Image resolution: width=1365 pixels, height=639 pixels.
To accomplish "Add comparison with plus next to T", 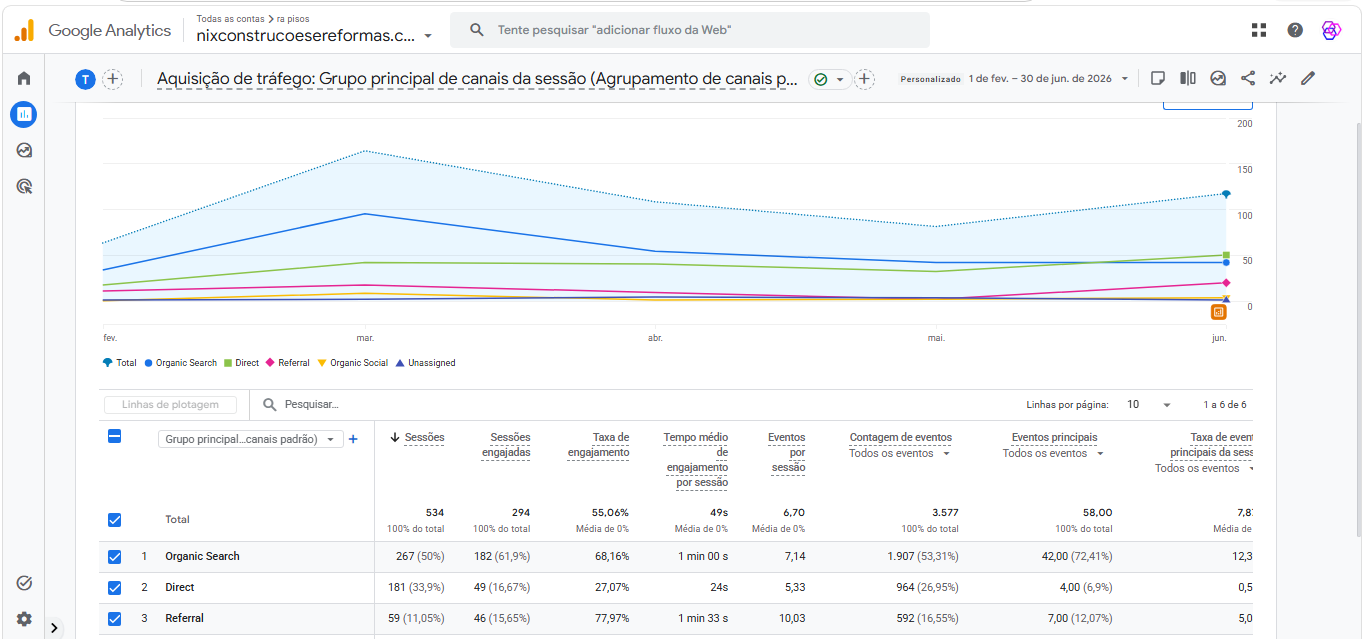I will [113, 79].
